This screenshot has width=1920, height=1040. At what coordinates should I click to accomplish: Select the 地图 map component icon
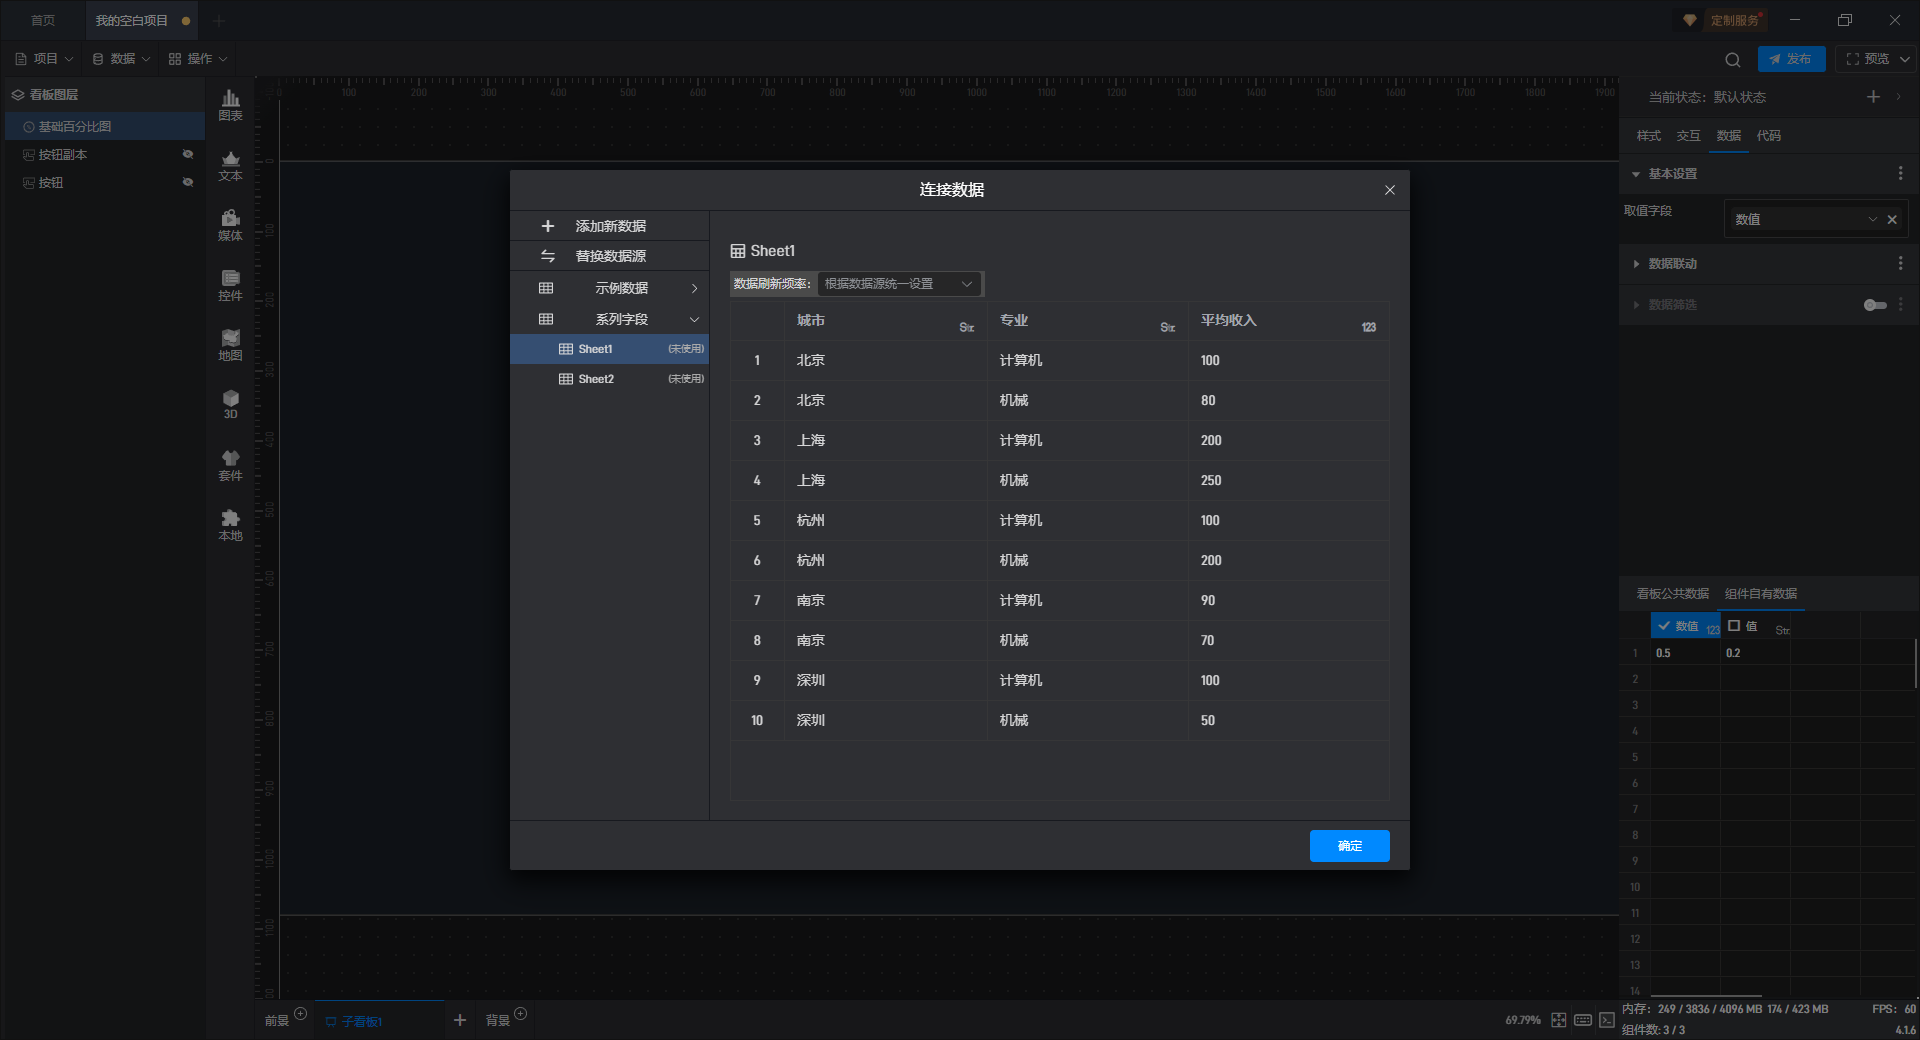230,344
